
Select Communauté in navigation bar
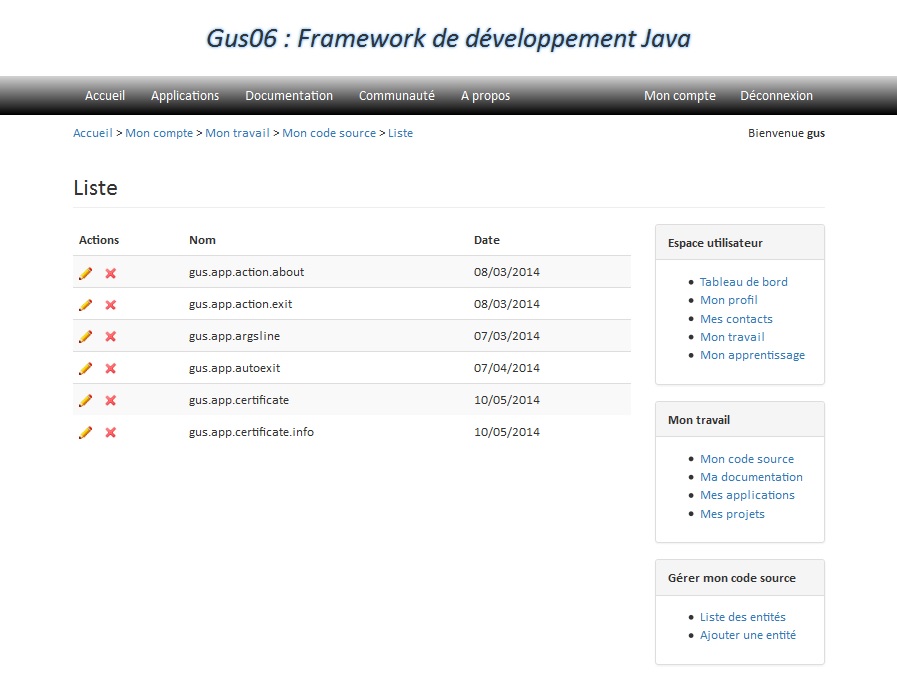396,96
